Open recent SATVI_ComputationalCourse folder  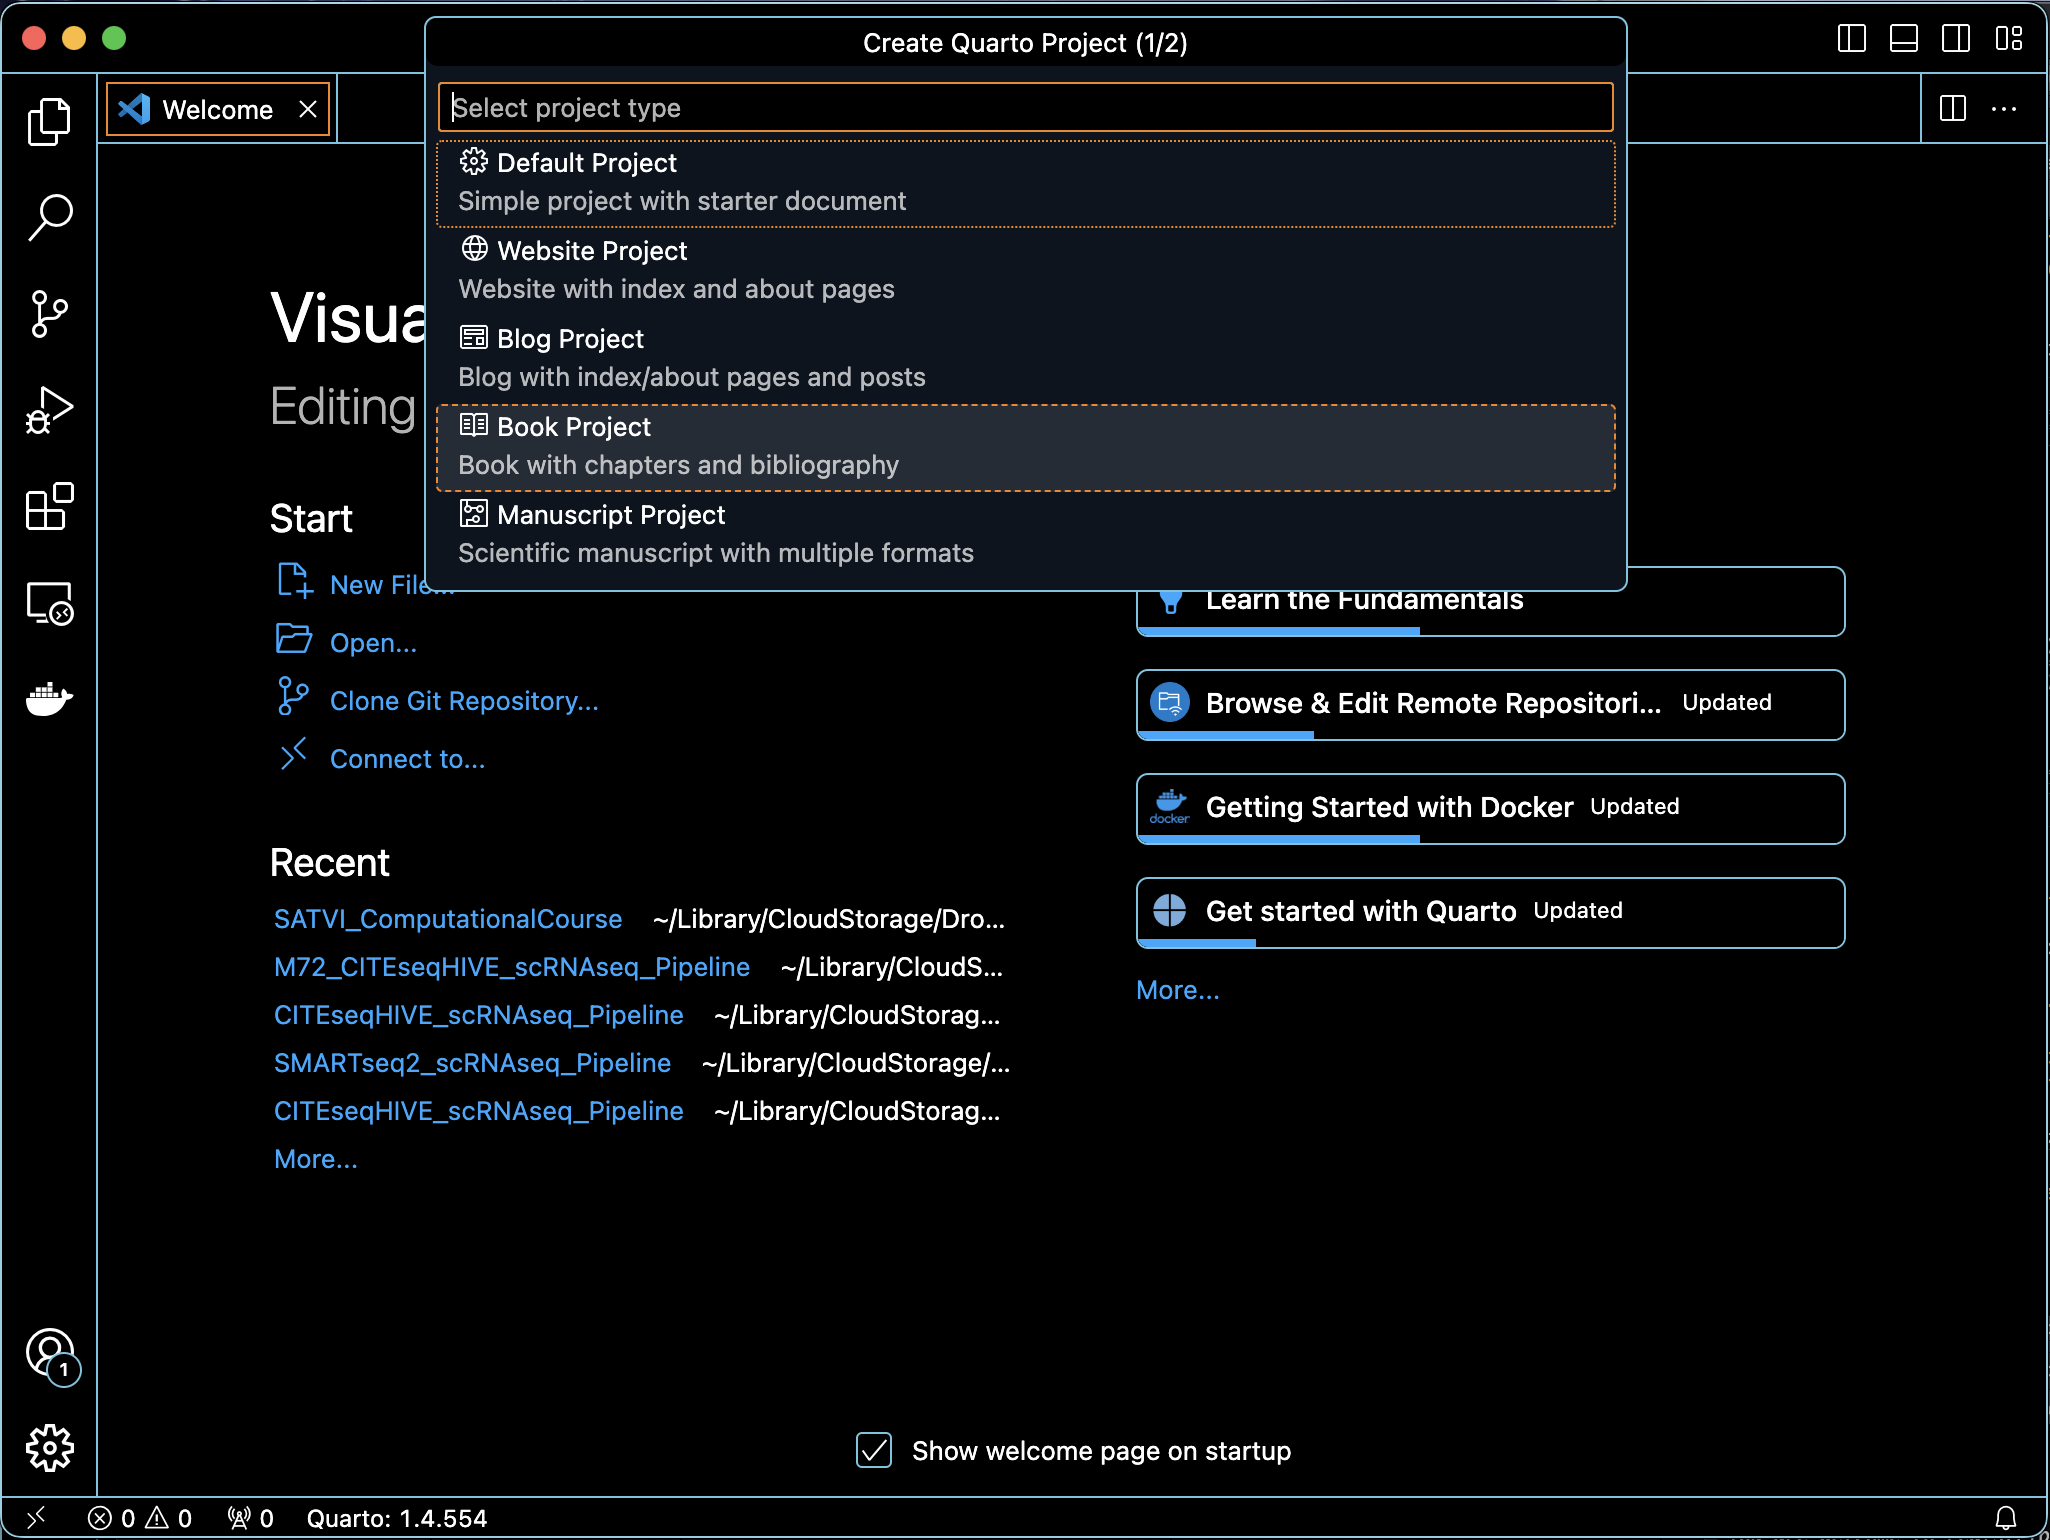[x=448, y=919]
